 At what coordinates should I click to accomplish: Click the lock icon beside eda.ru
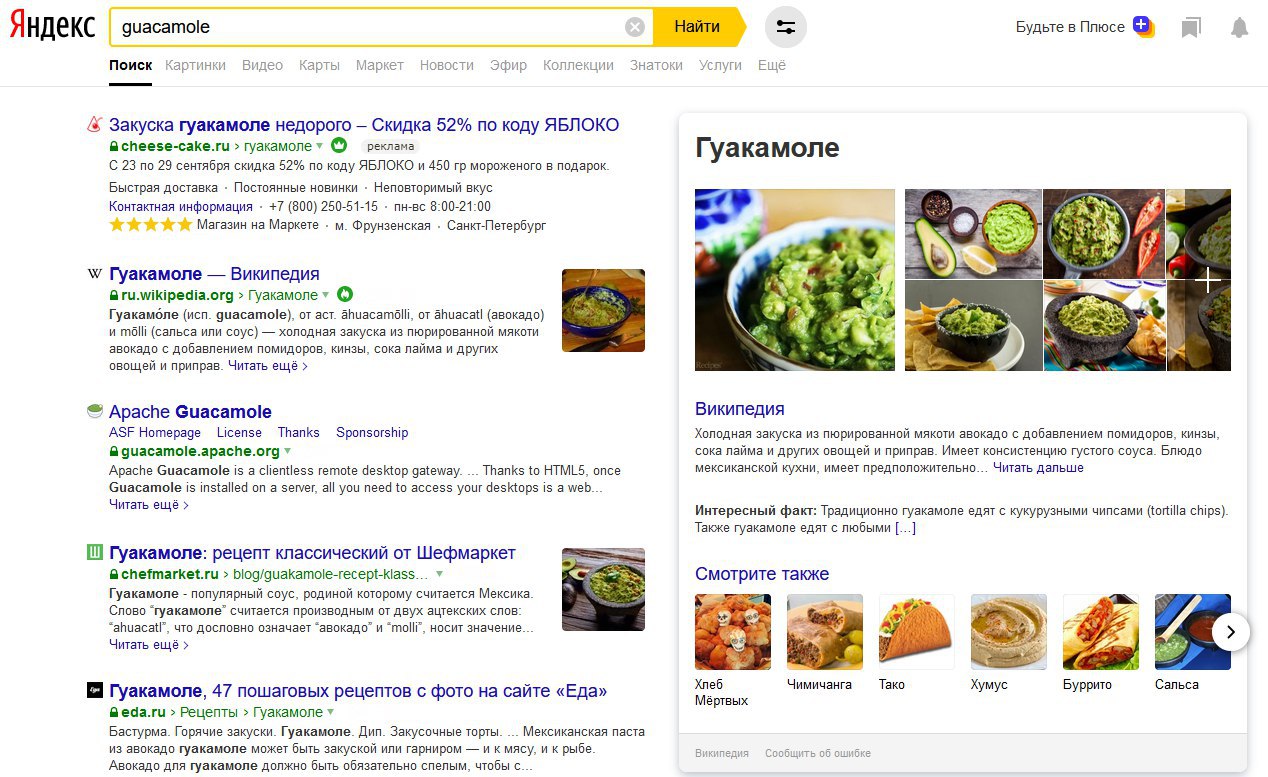[114, 713]
